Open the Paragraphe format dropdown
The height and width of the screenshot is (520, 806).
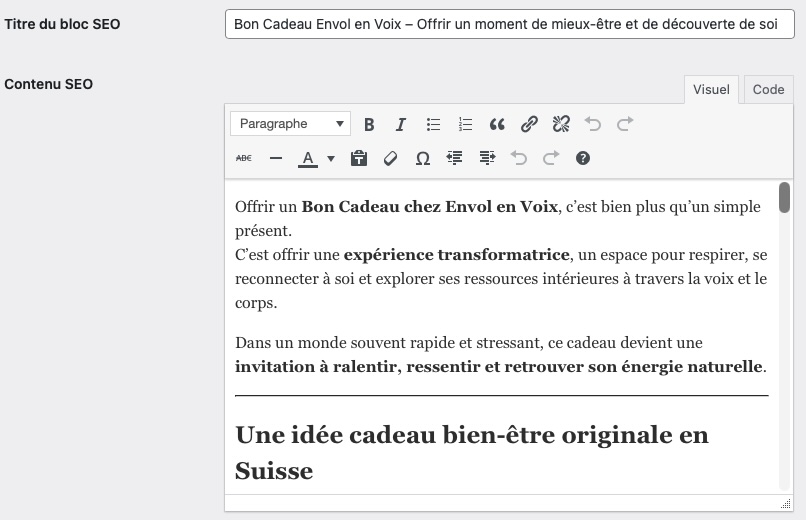[290, 124]
